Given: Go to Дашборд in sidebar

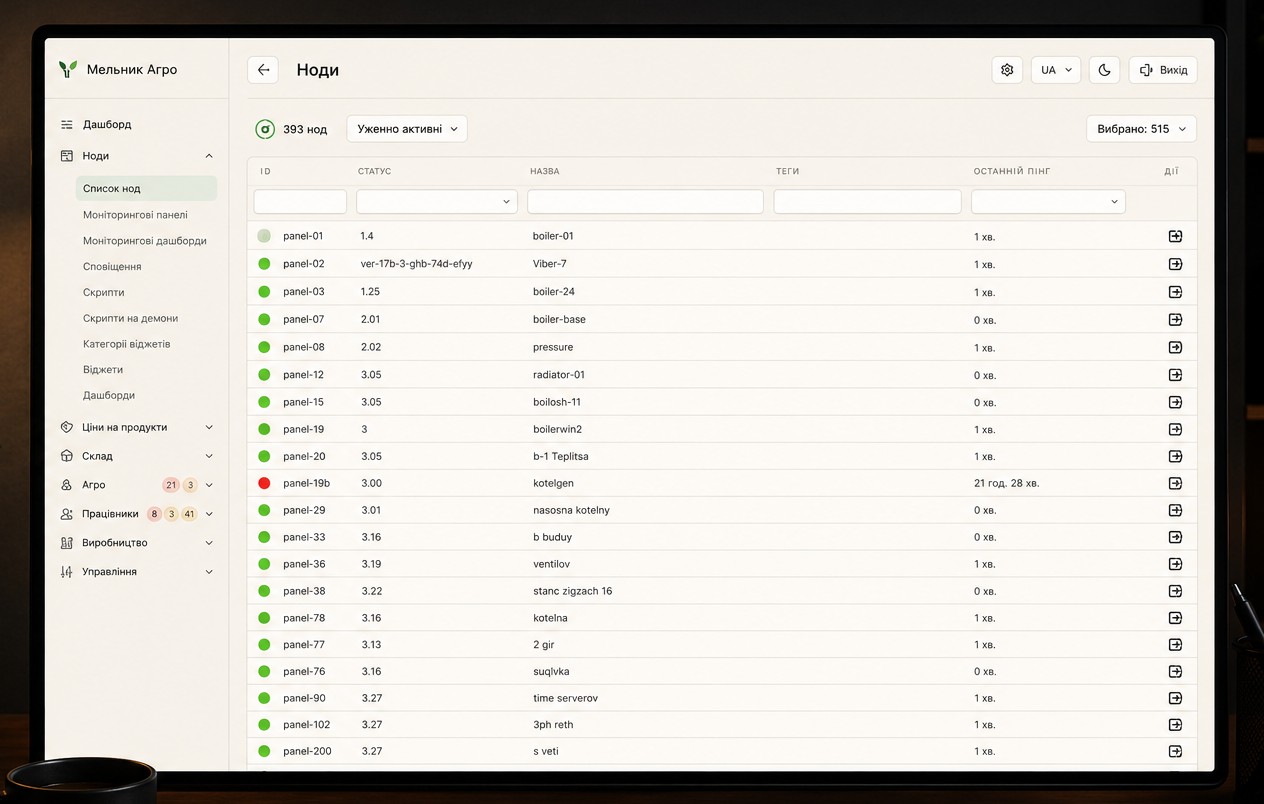Looking at the screenshot, I should (107, 125).
